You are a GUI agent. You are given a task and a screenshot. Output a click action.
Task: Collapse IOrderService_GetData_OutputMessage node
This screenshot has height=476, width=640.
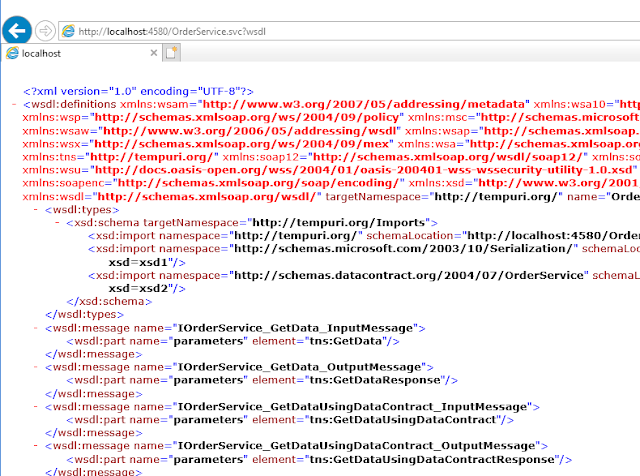(x=36, y=367)
